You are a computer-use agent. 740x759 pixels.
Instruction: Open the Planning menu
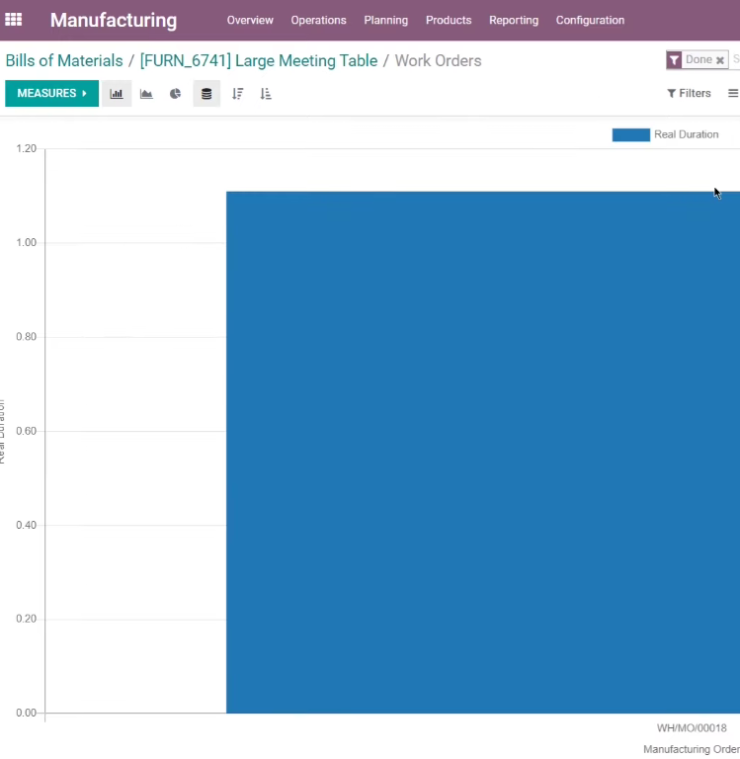coord(386,20)
